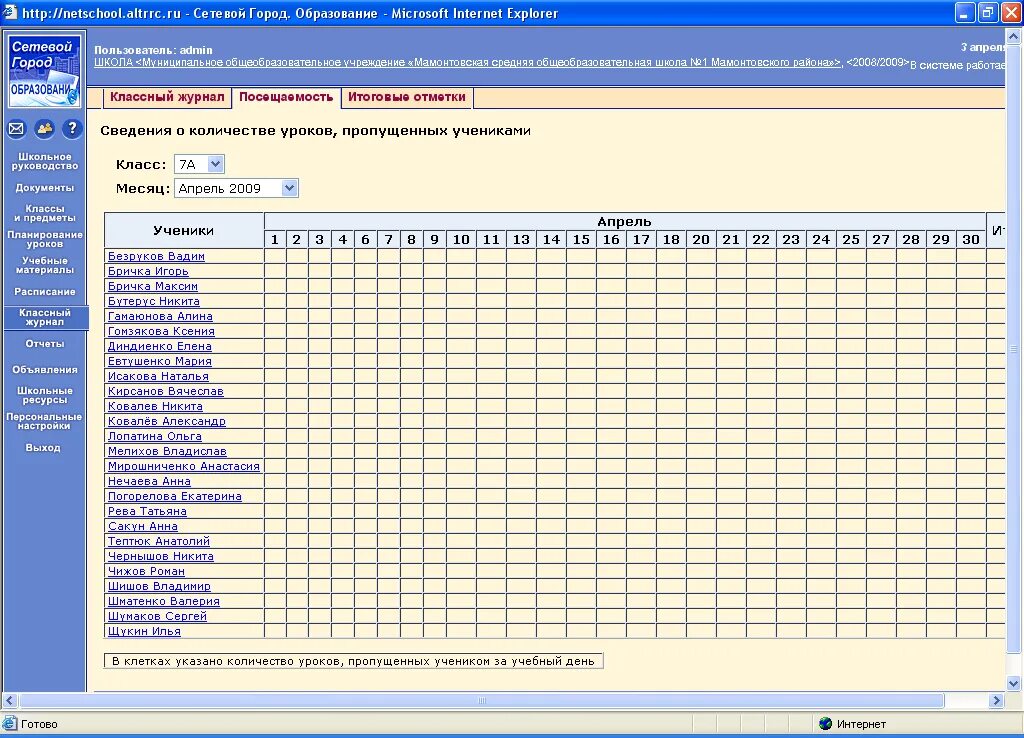Click the Internet zone globe icon

pos(825,724)
